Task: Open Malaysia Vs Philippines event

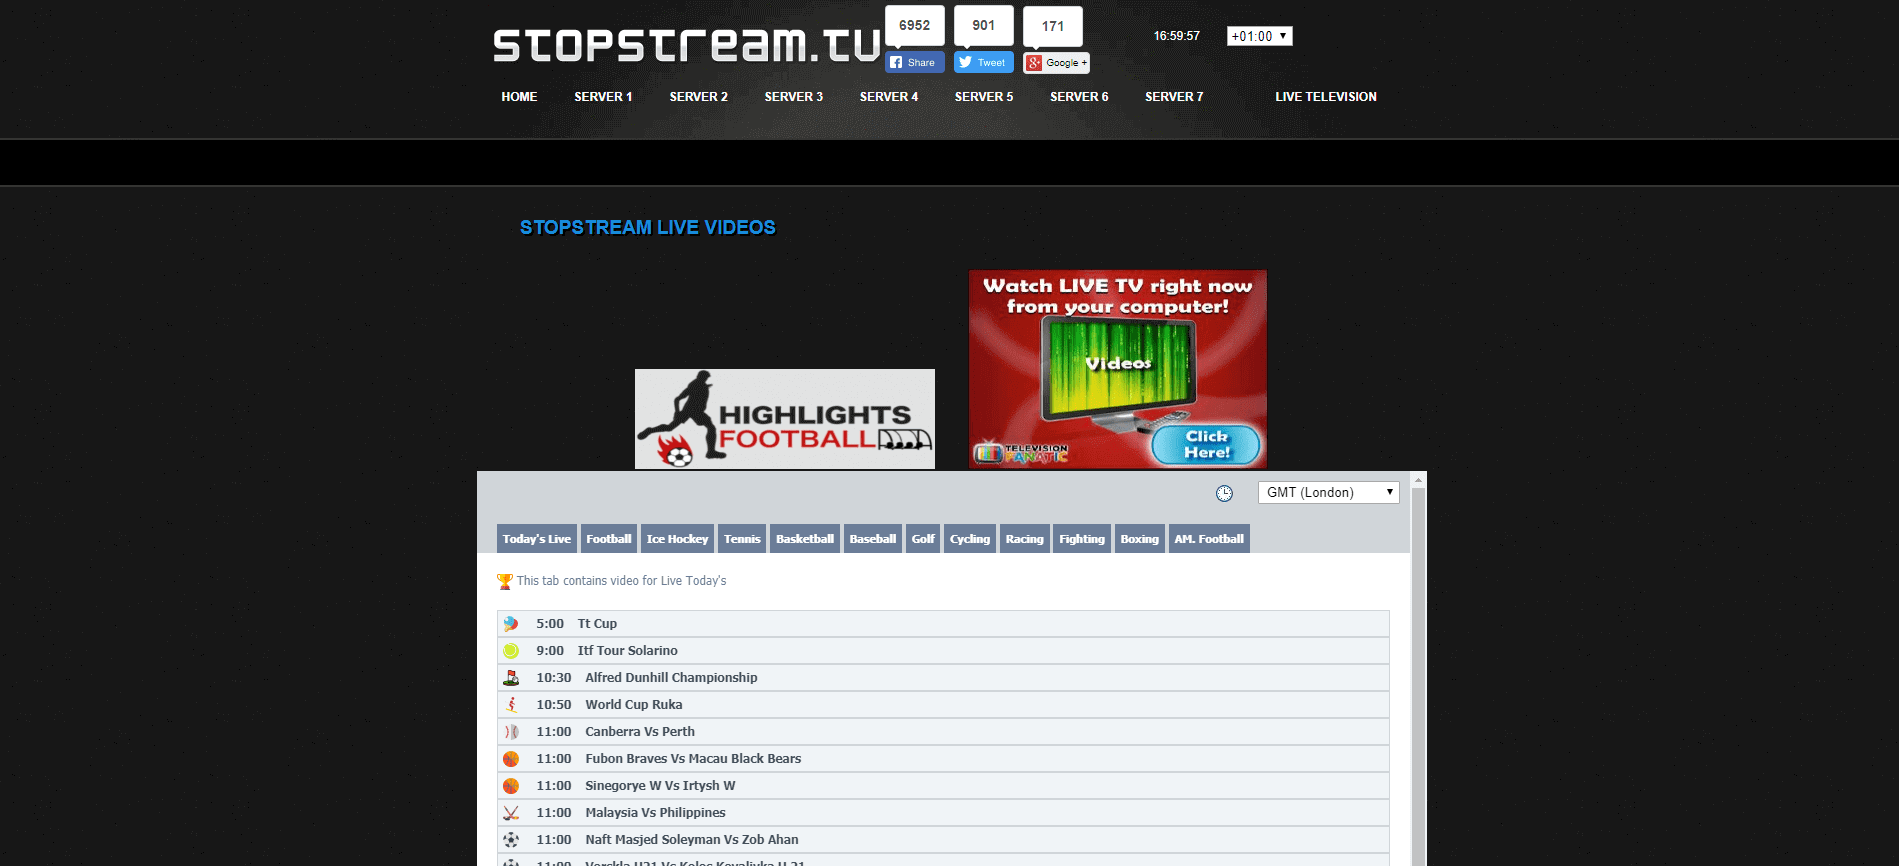Action: [x=943, y=812]
